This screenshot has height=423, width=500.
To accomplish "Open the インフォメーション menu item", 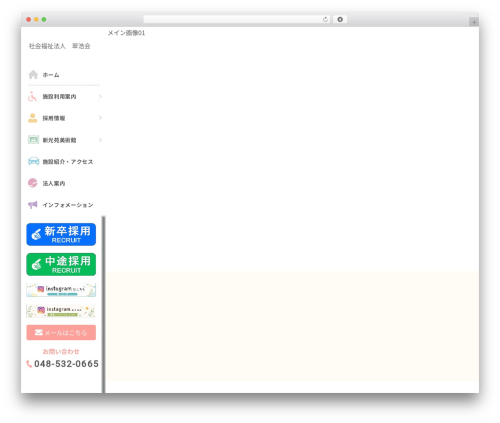I will (x=68, y=205).
